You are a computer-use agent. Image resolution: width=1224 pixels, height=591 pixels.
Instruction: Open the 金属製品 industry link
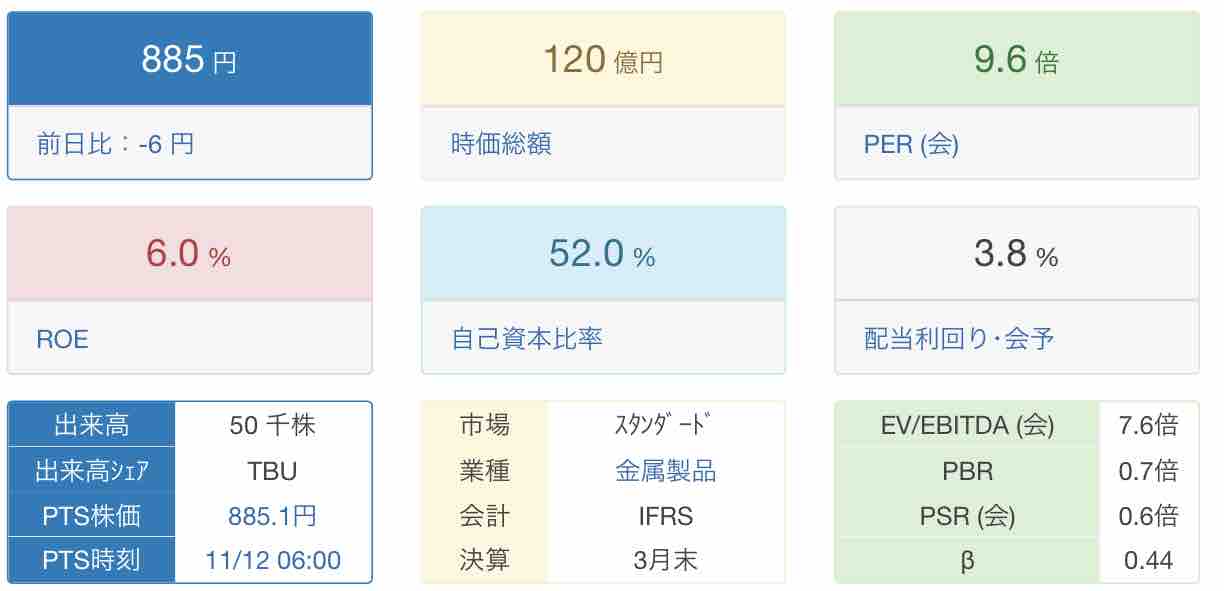[x=666, y=471]
